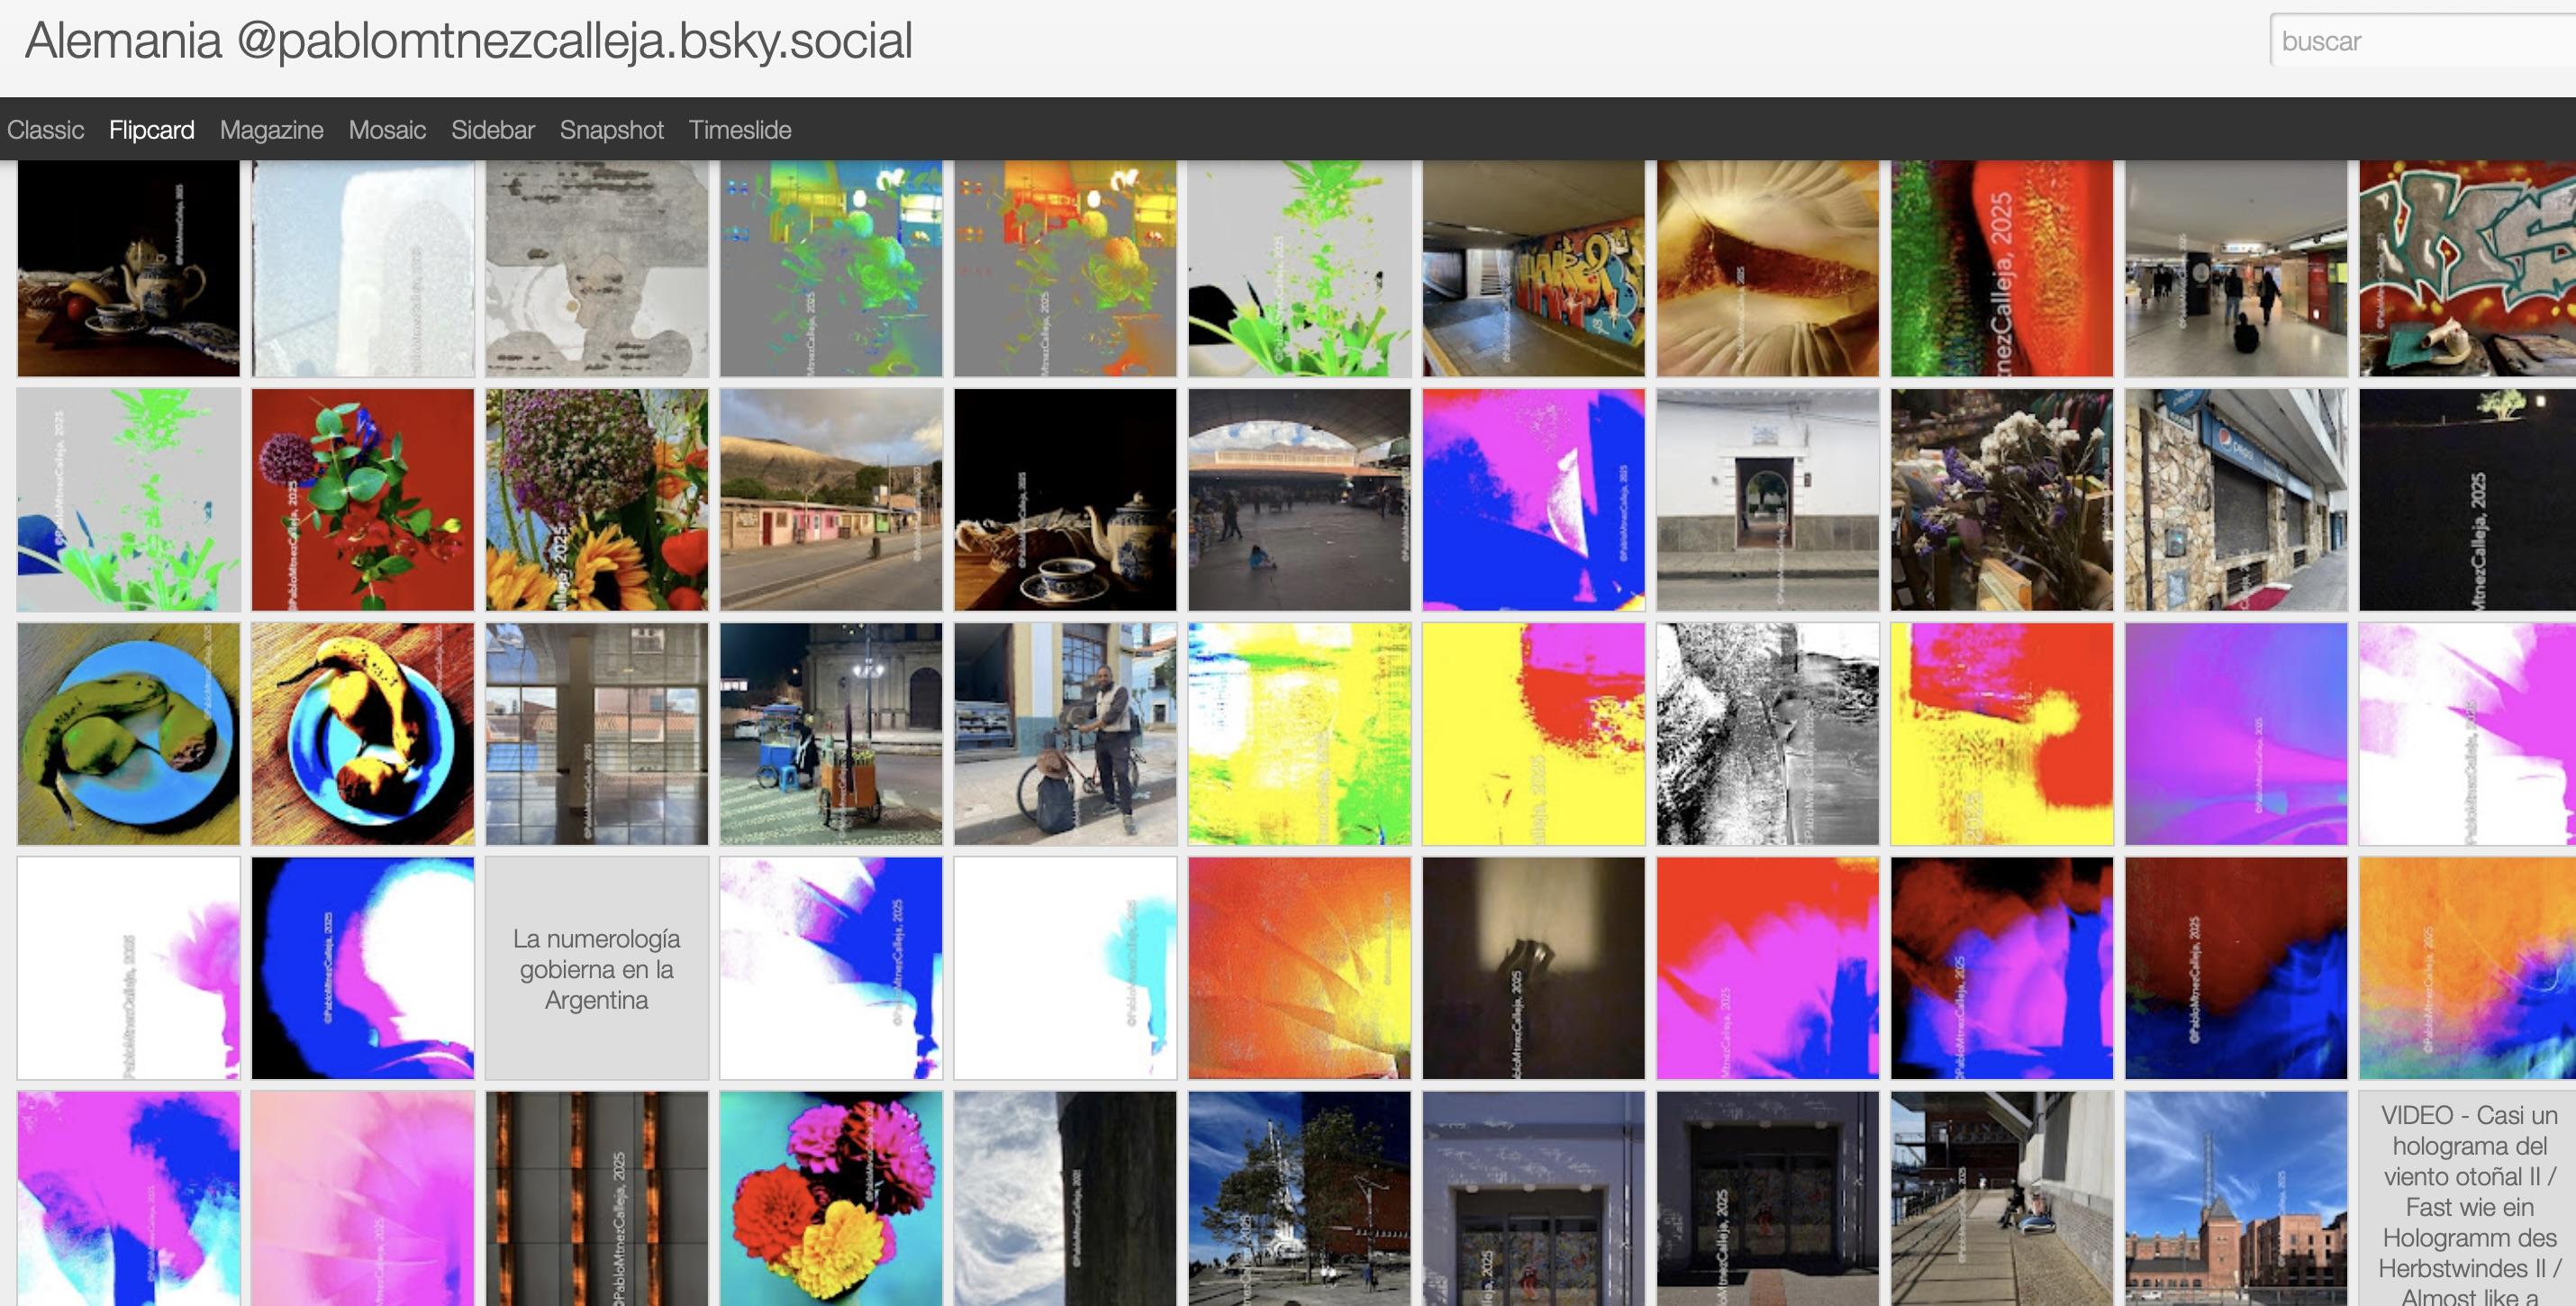Switch to the Classic view tab

click(45, 130)
